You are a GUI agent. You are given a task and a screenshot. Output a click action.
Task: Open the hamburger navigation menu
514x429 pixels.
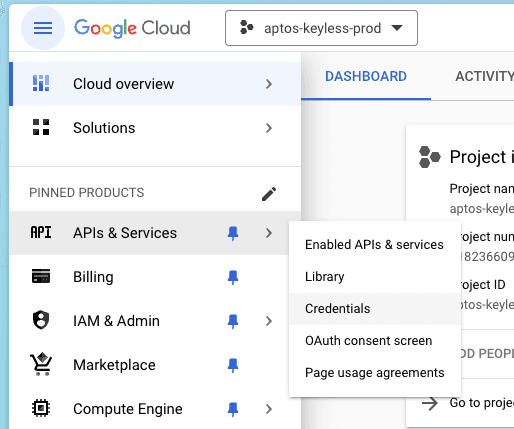click(x=43, y=28)
